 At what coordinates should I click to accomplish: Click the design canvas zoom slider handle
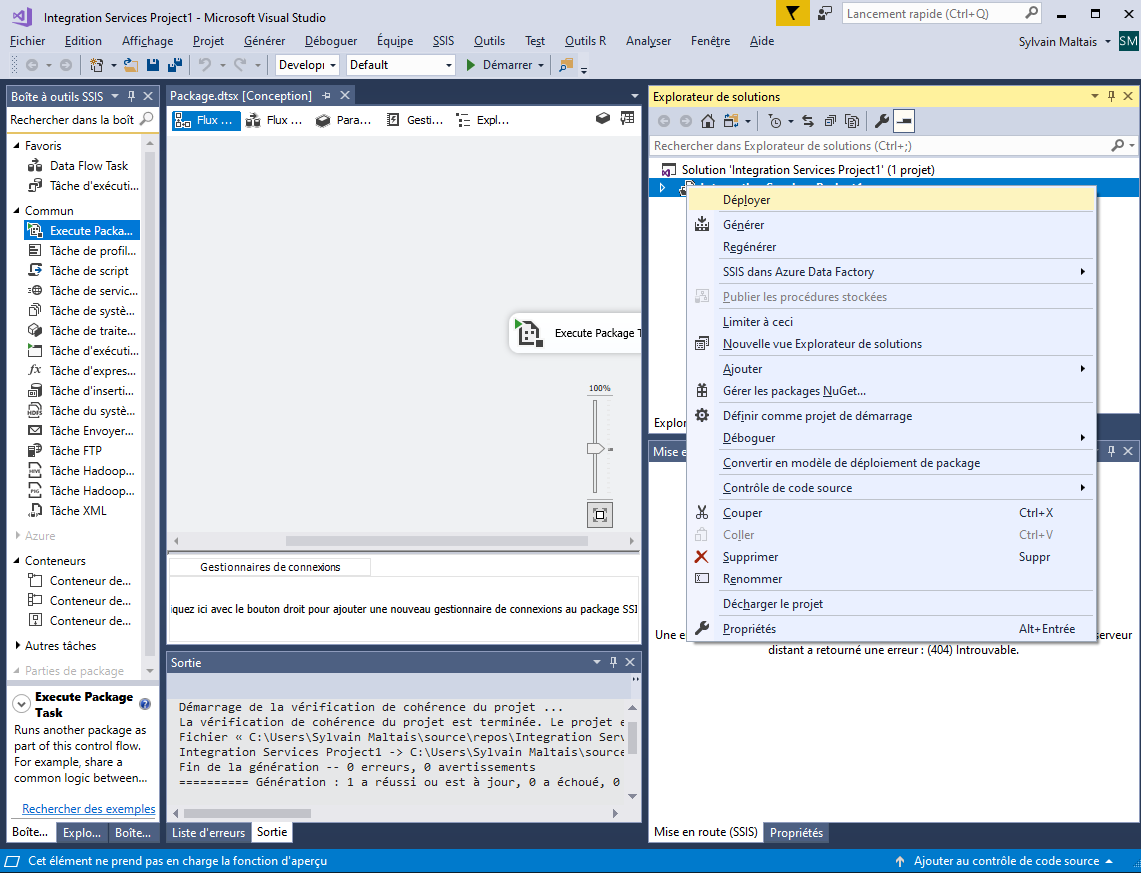pos(596,449)
